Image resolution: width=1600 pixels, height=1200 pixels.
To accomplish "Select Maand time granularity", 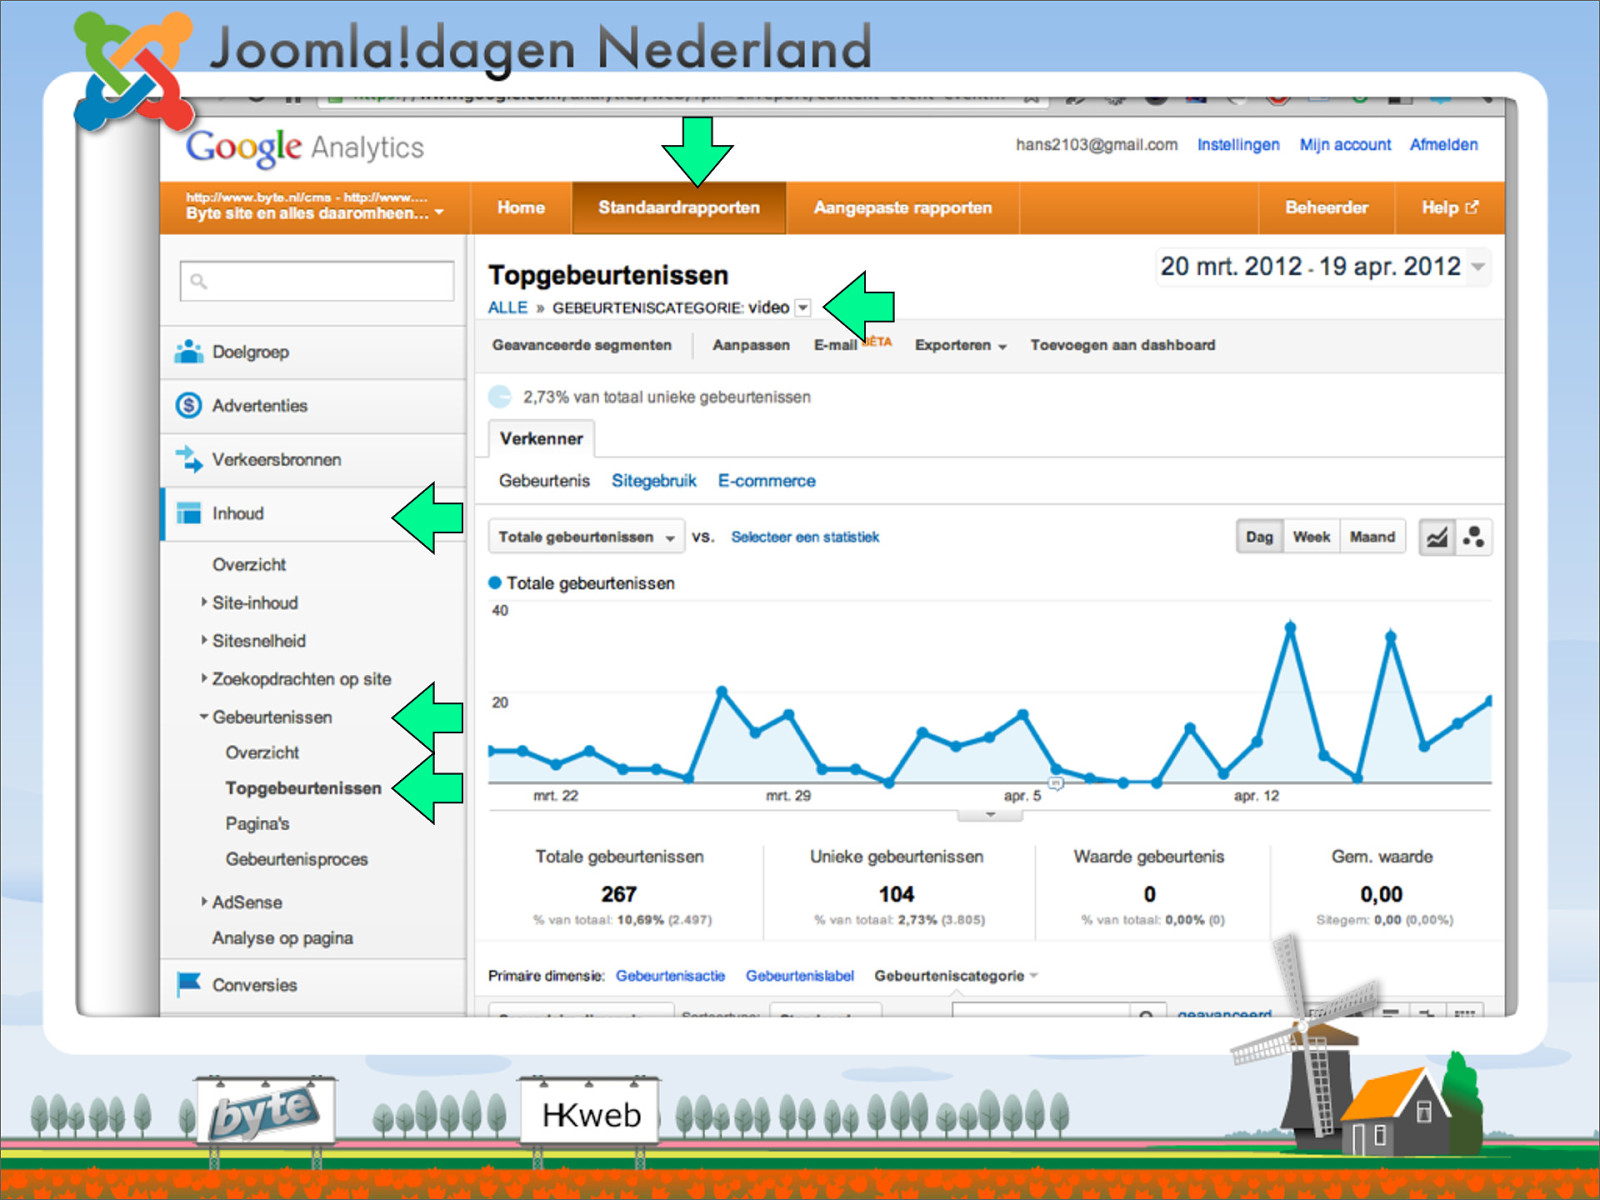I will [1372, 537].
